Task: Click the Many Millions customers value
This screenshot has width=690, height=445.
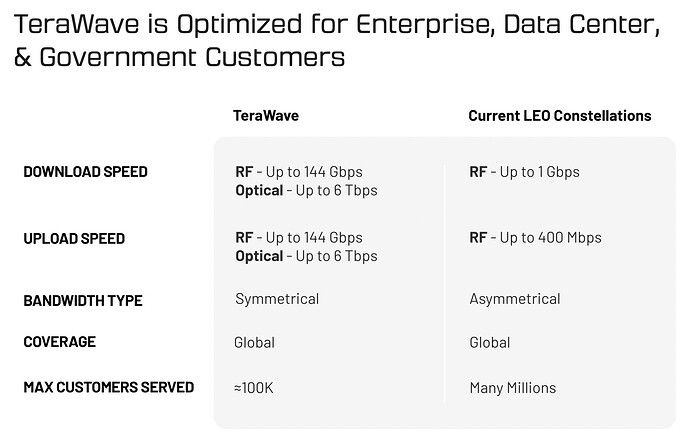Action: (512, 387)
